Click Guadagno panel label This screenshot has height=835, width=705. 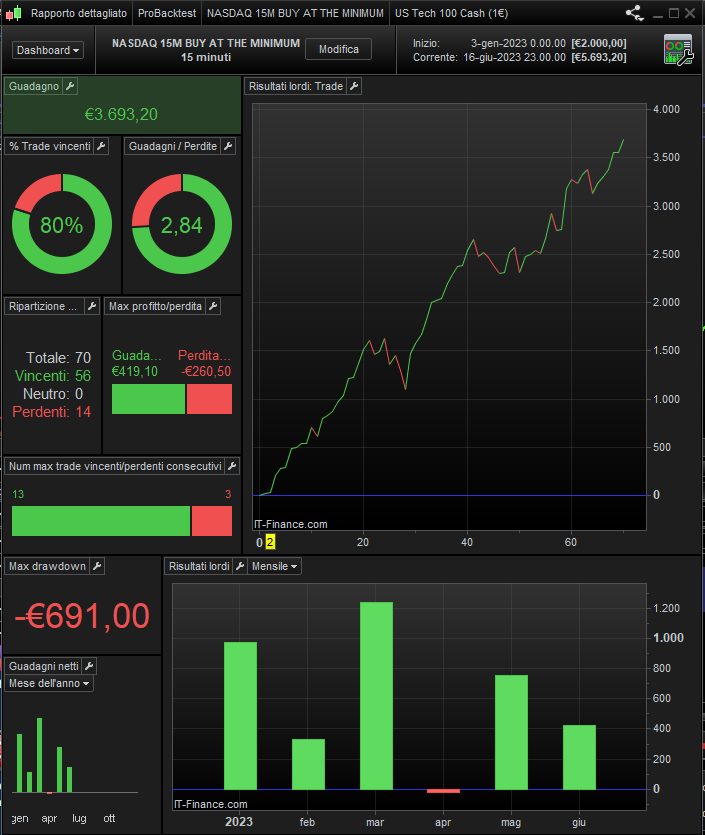click(x=34, y=86)
